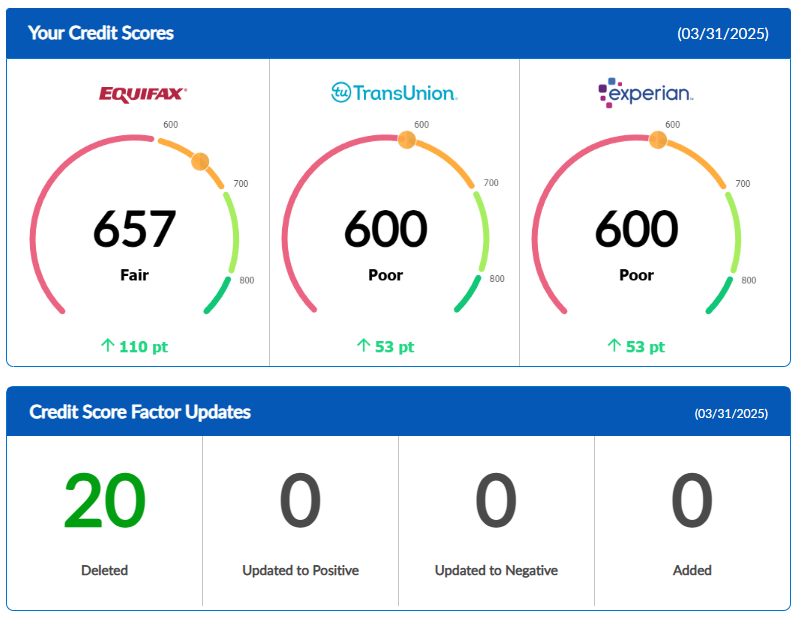Click the Added count 0
The width and height of the screenshot is (799, 618).
692,500
